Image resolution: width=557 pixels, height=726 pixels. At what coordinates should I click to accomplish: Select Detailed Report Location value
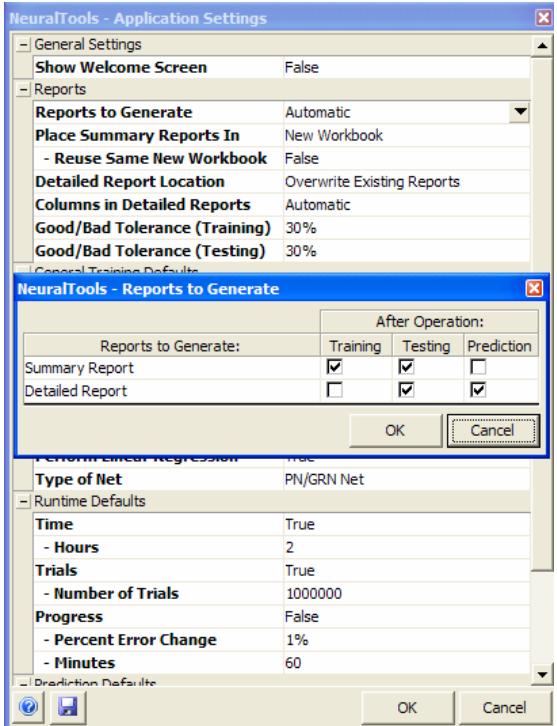pyautogui.click(x=407, y=182)
